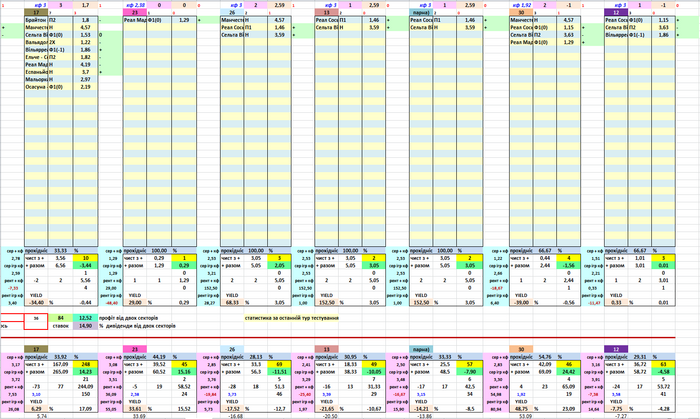
Task: Select the green 14,23 cell
Action: pyautogui.click(x=85, y=372)
